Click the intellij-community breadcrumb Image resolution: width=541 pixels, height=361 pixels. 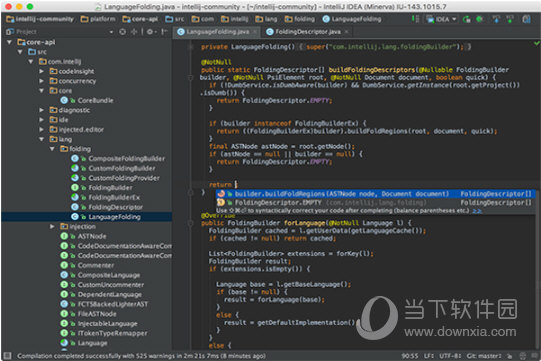pyautogui.click(x=40, y=19)
